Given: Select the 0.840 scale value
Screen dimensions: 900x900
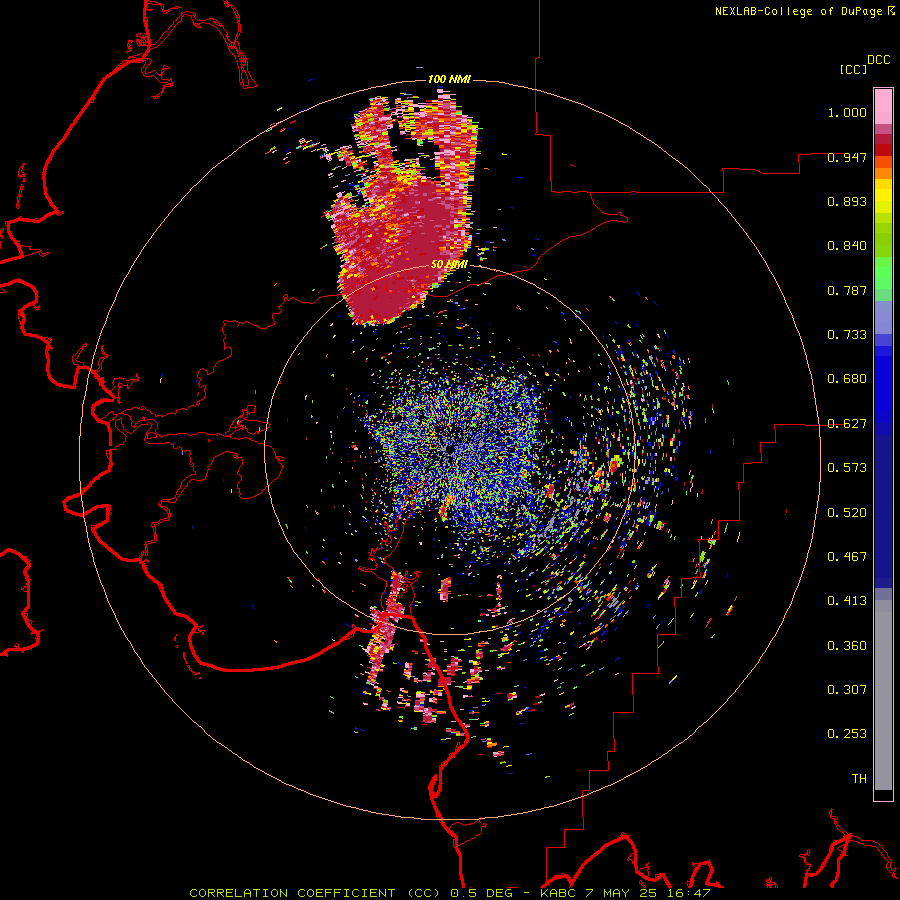Looking at the screenshot, I should click(x=847, y=246).
